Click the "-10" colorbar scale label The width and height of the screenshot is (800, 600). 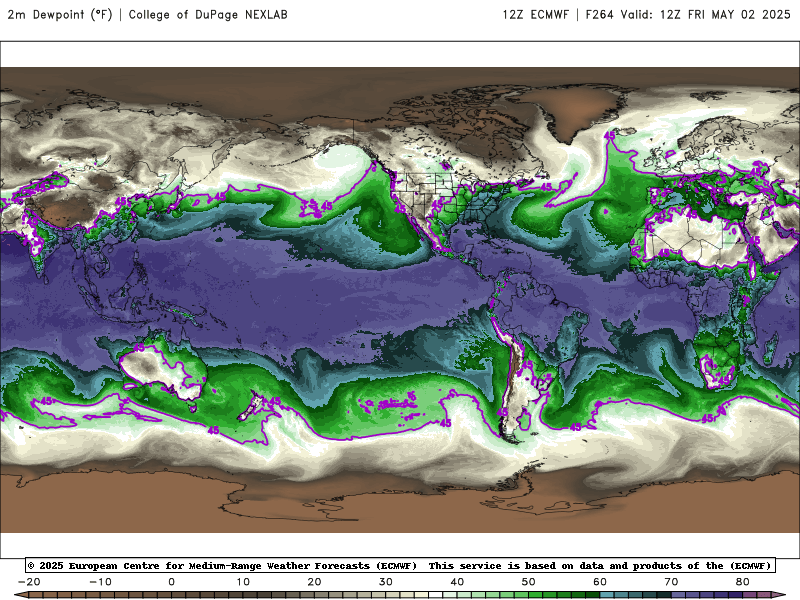coord(100,582)
